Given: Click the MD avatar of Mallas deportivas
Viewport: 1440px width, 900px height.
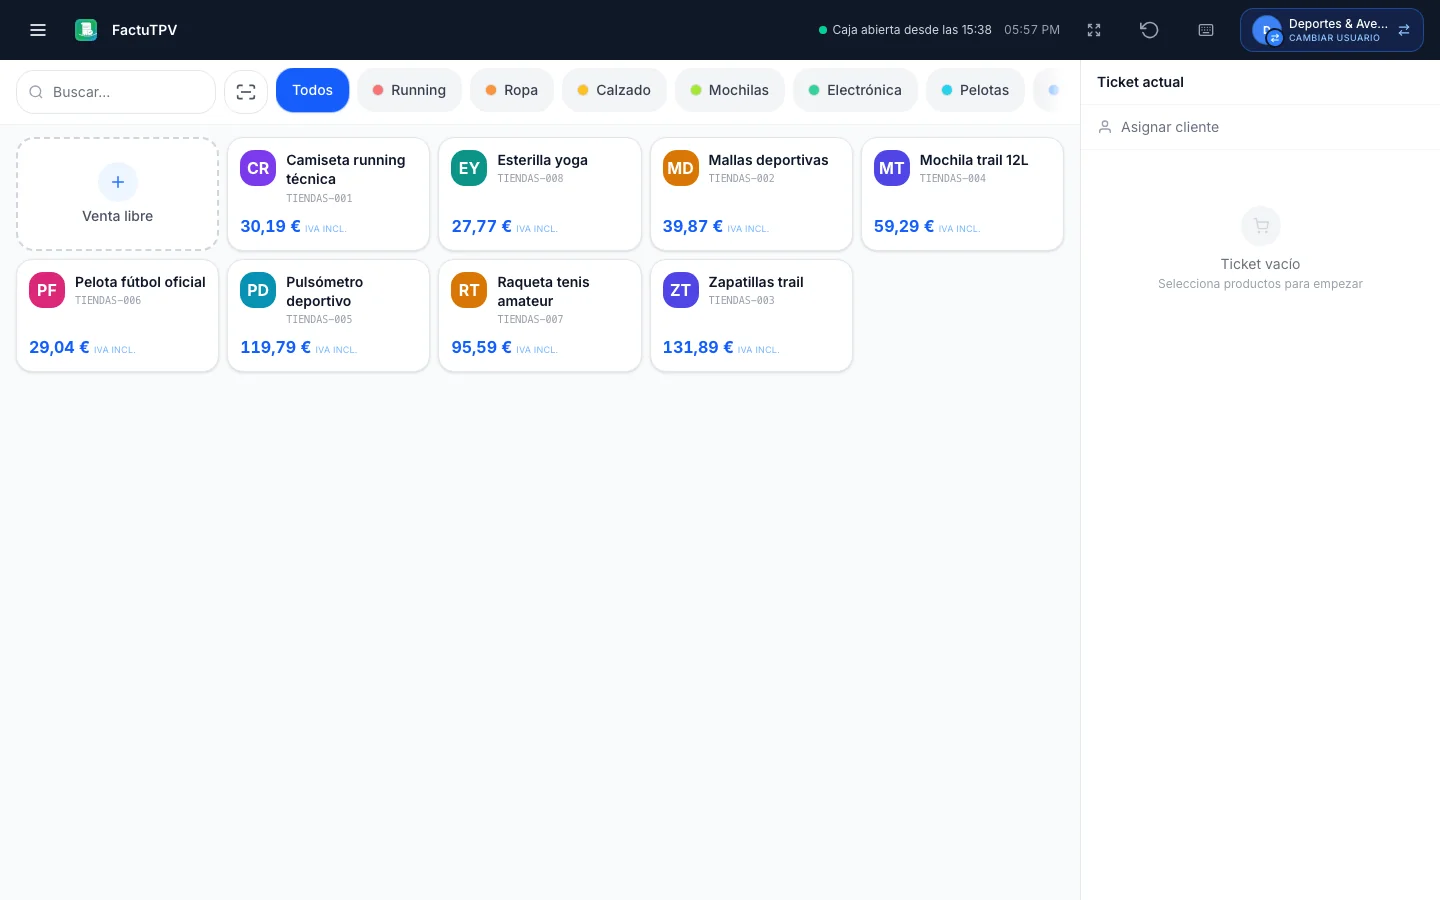Looking at the screenshot, I should pyautogui.click(x=681, y=168).
